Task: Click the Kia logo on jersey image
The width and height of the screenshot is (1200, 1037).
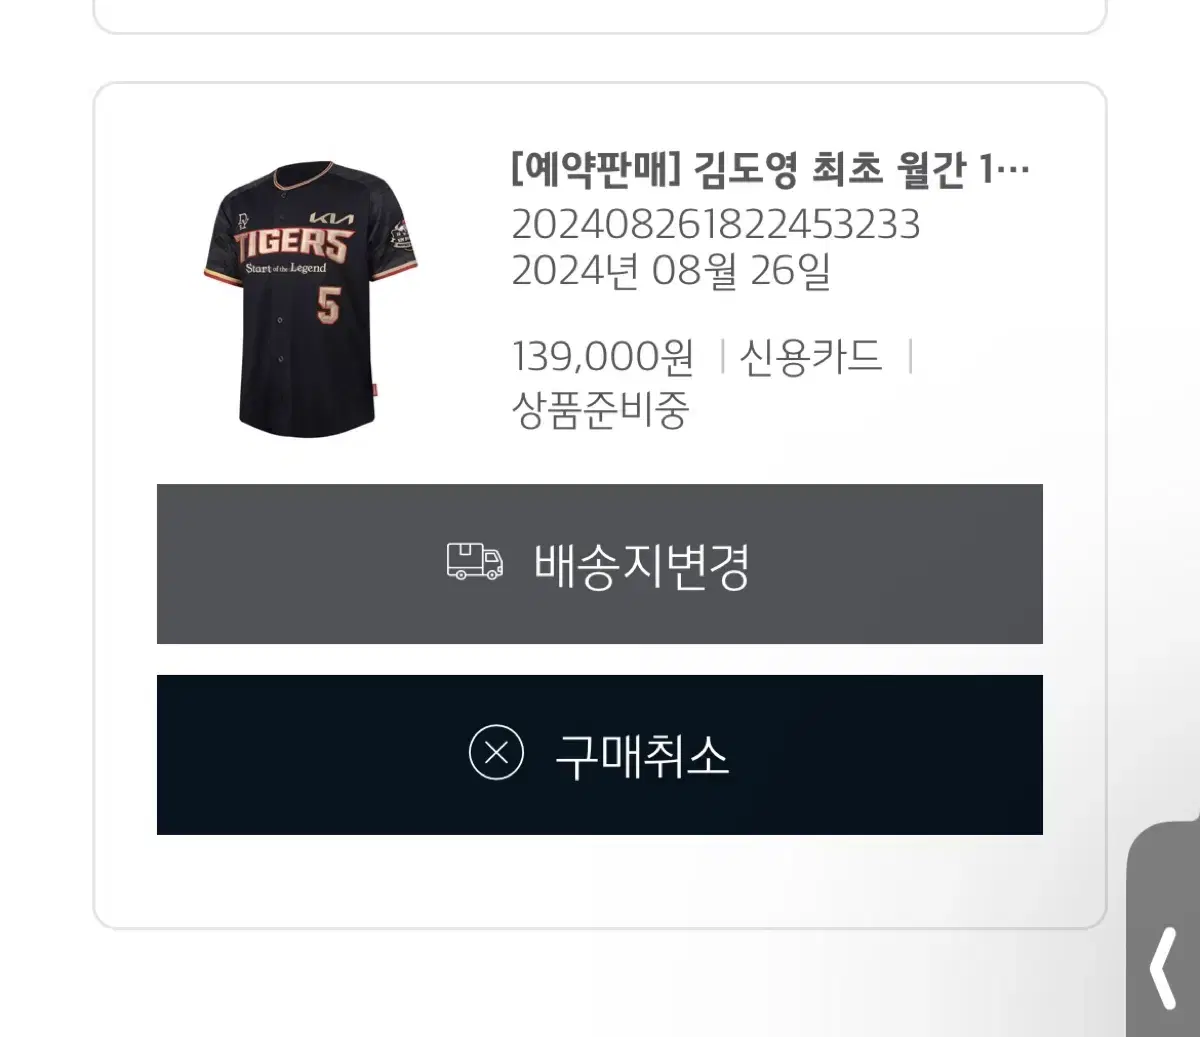Action: (x=331, y=218)
